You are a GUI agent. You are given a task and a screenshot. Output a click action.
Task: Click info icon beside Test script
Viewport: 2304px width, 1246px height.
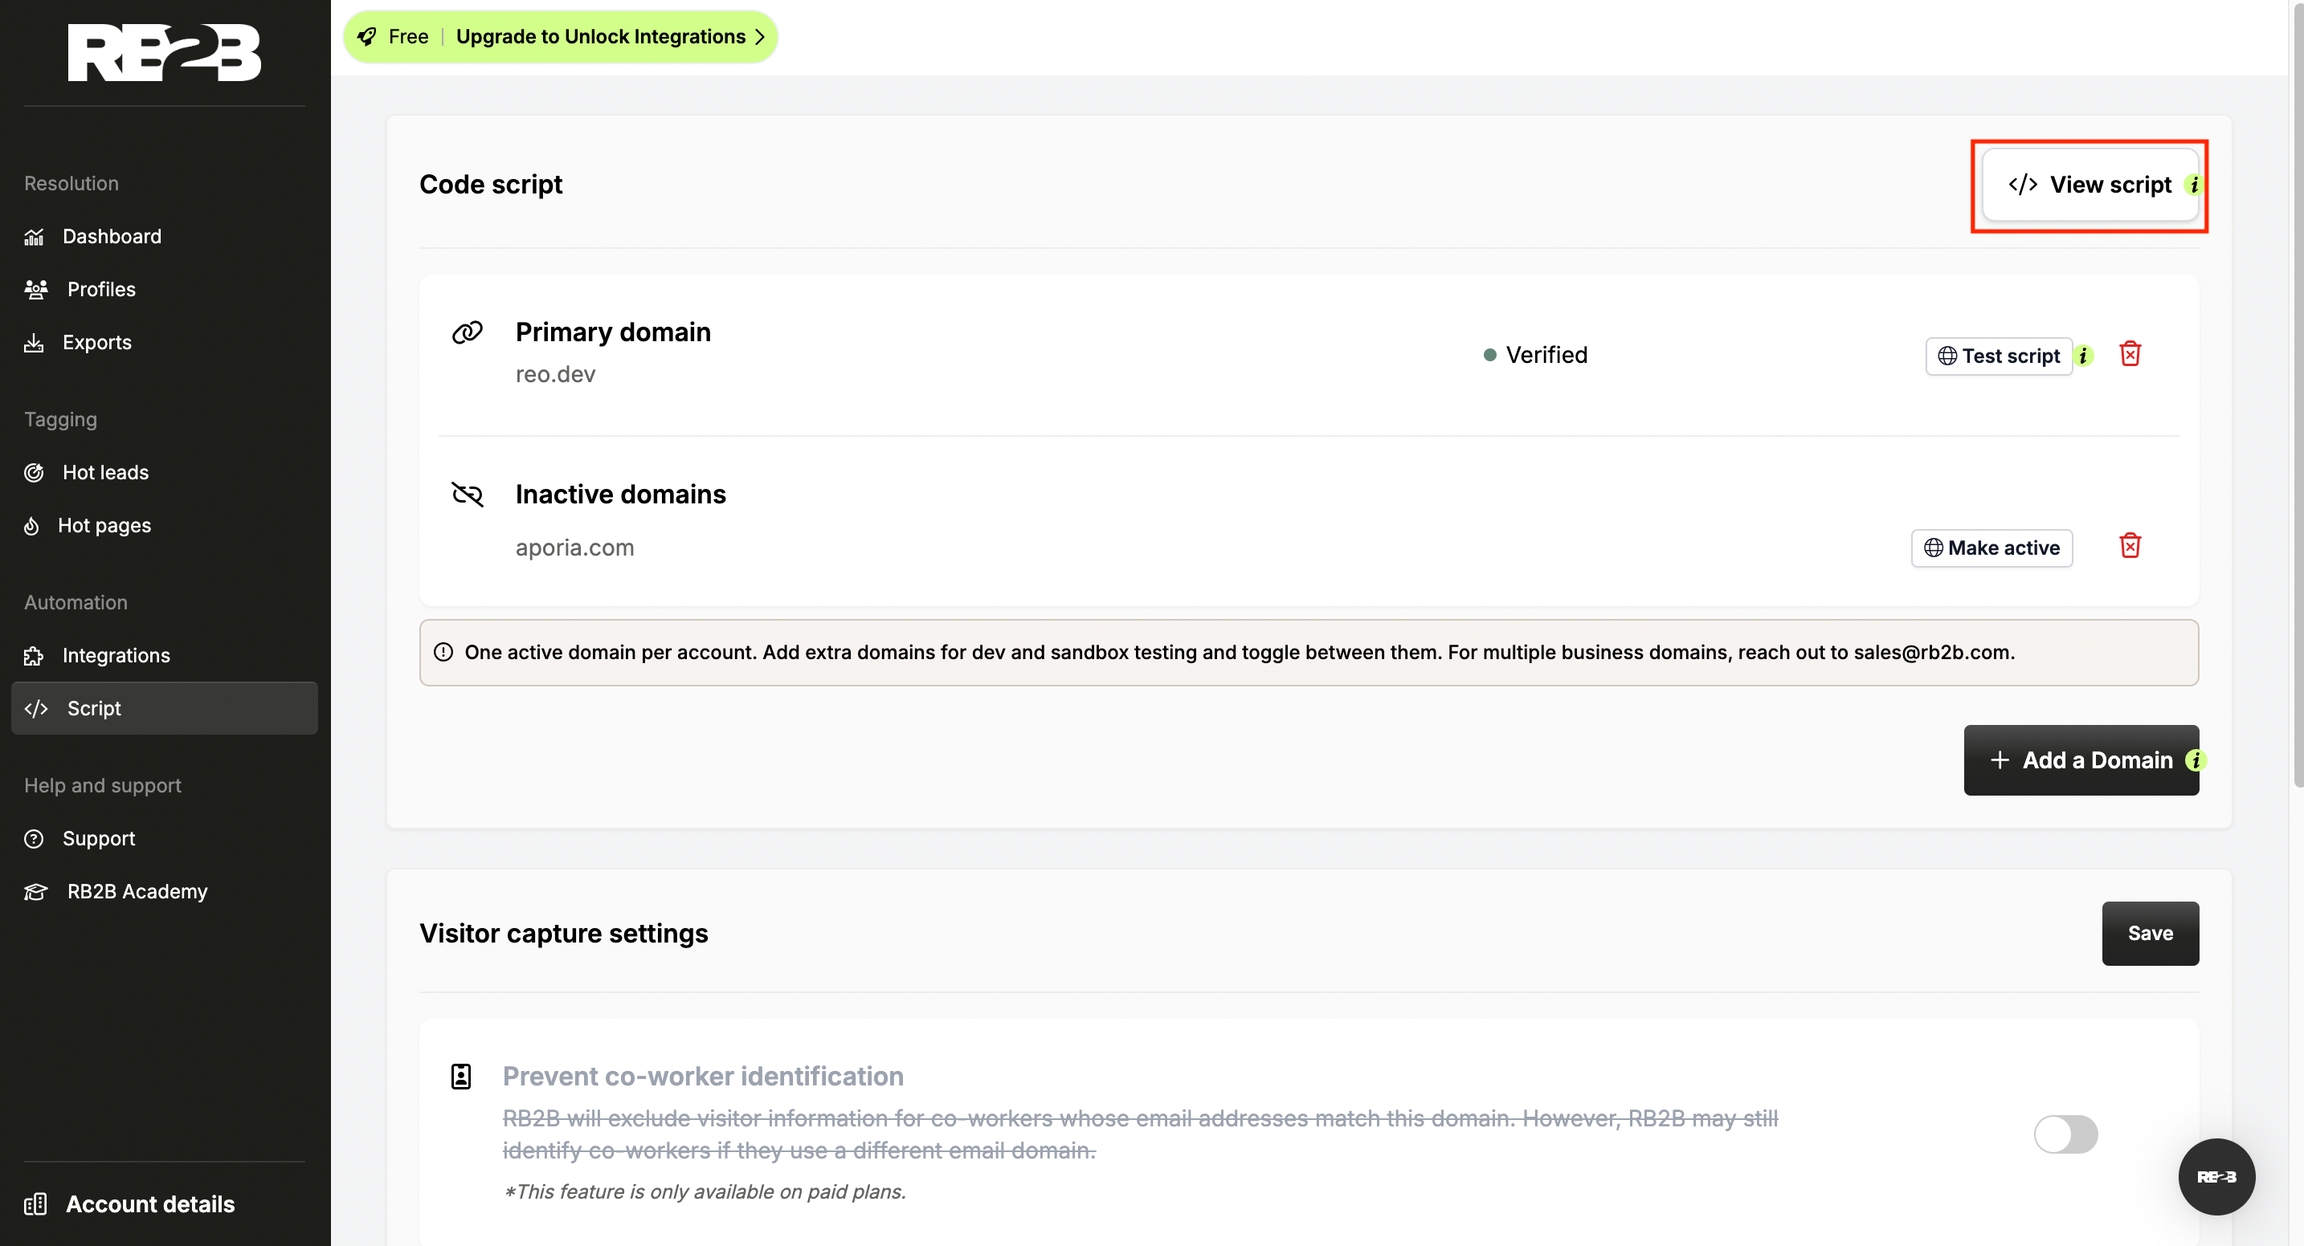coord(2084,356)
